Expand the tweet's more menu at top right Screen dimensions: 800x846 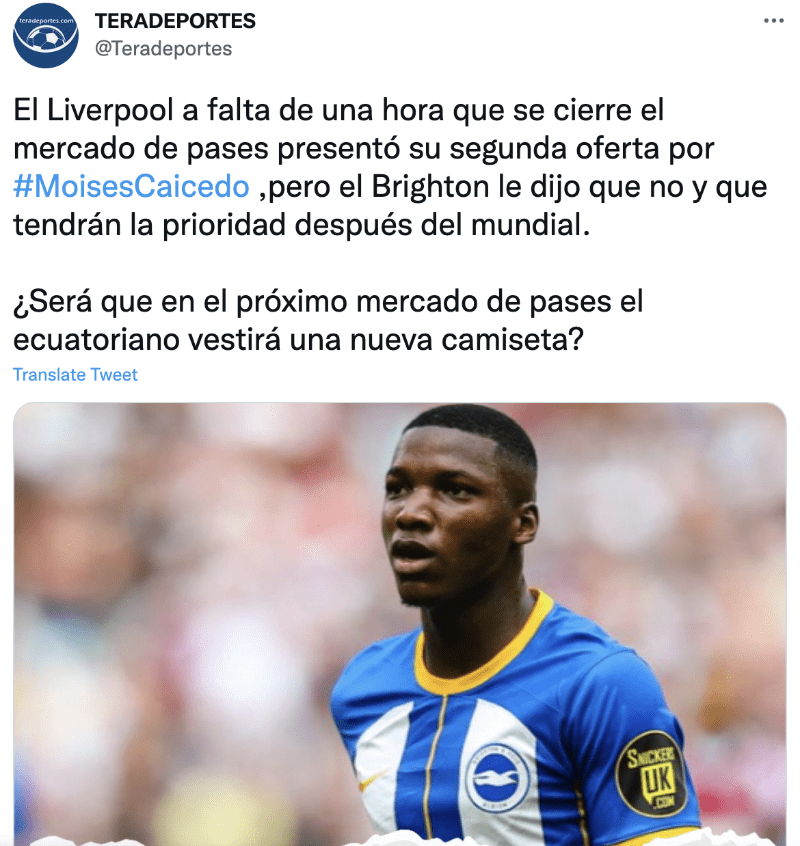(774, 21)
